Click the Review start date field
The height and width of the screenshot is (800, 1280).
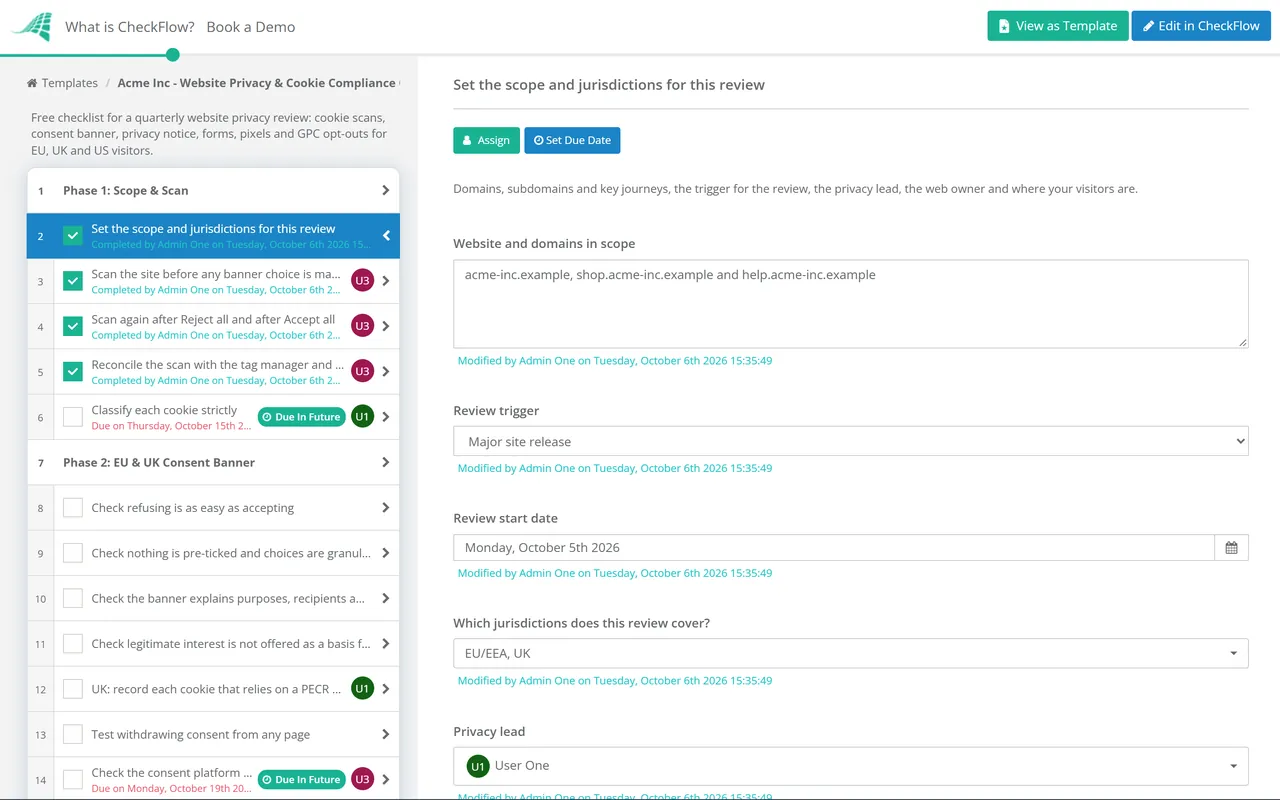(834, 548)
